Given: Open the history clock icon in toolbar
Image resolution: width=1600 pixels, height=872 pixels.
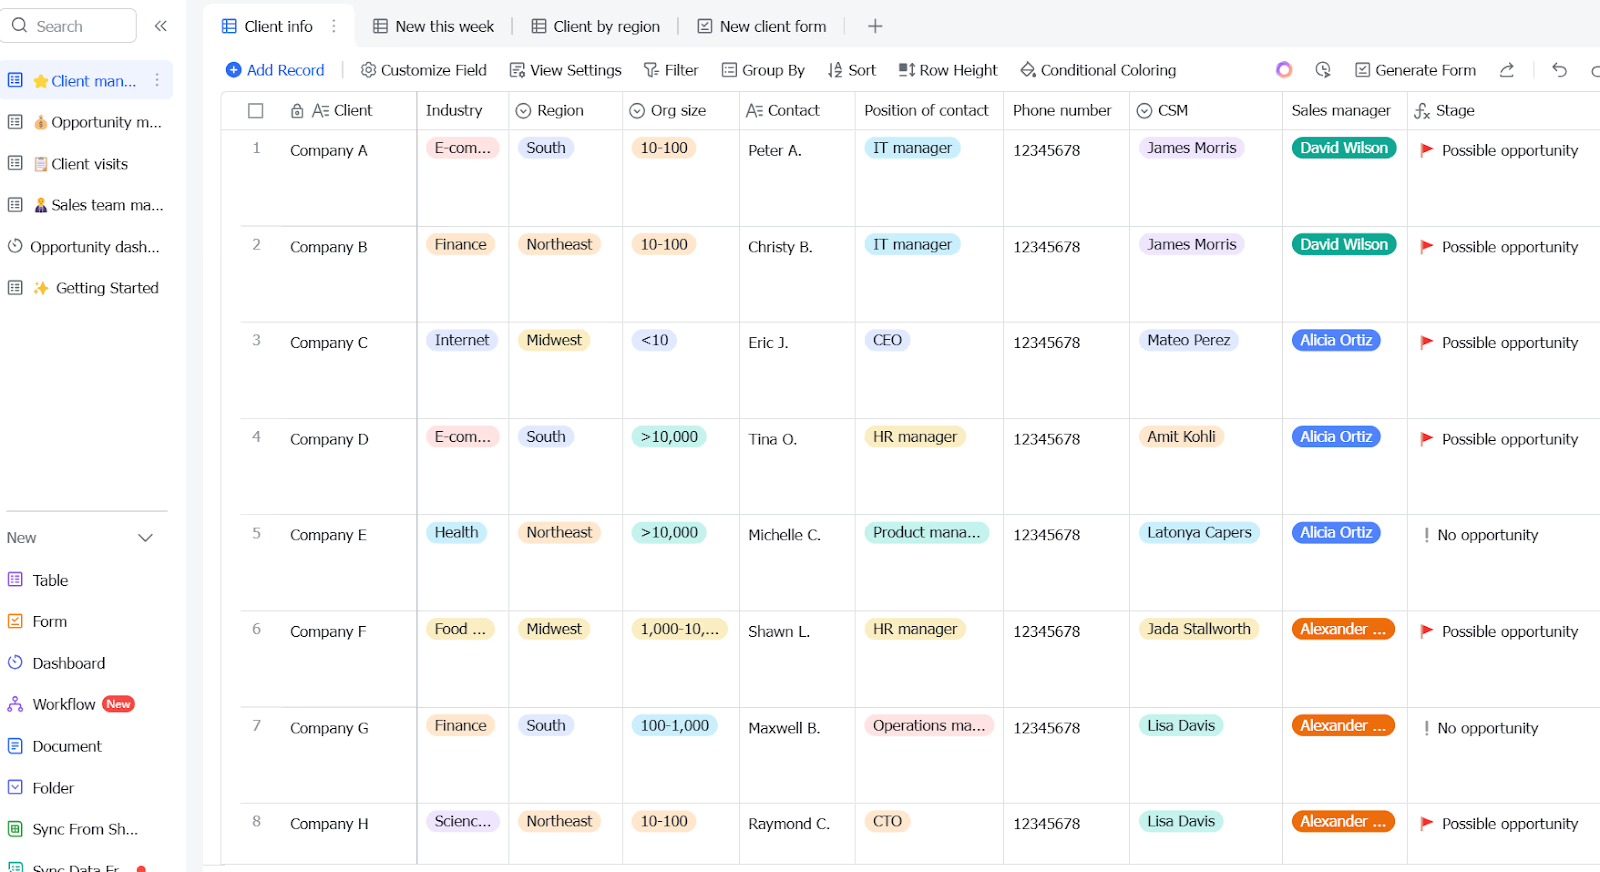Looking at the screenshot, I should 1323,70.
